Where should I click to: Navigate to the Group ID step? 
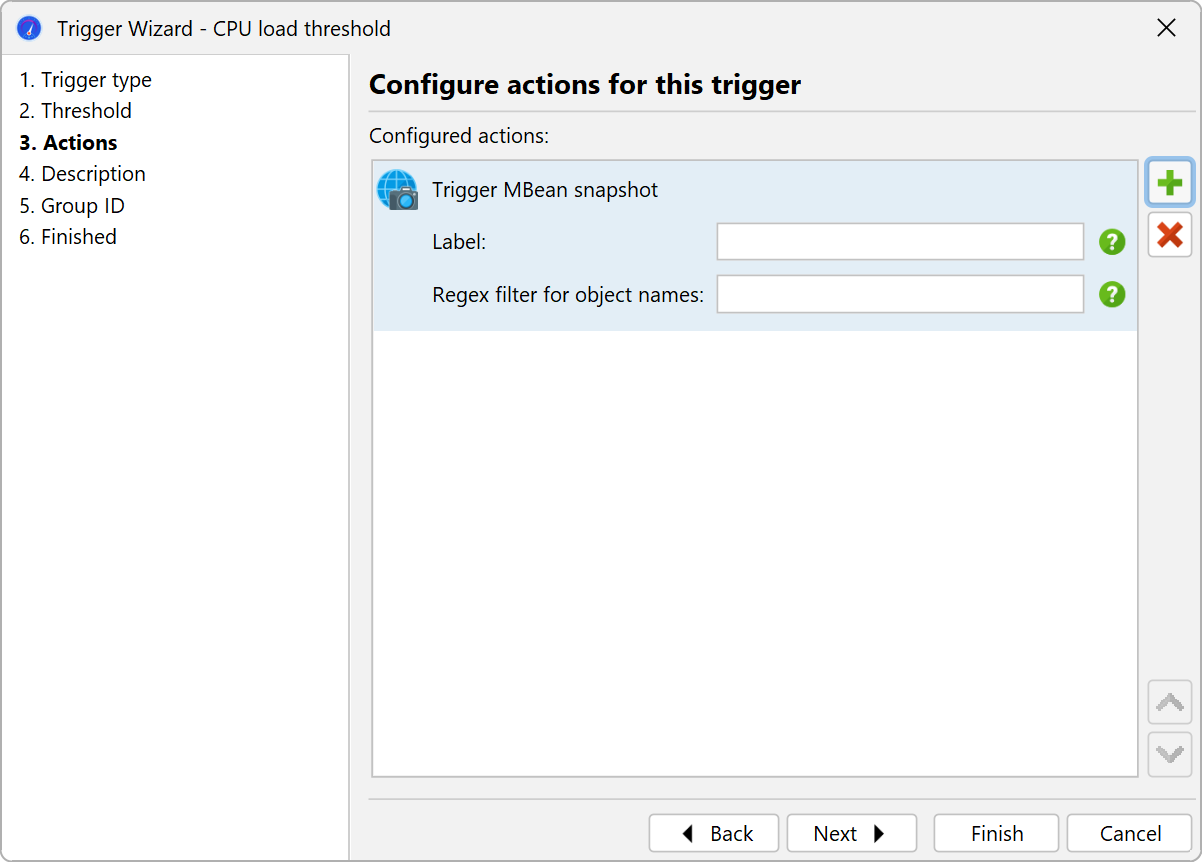(x=72, y=206)
